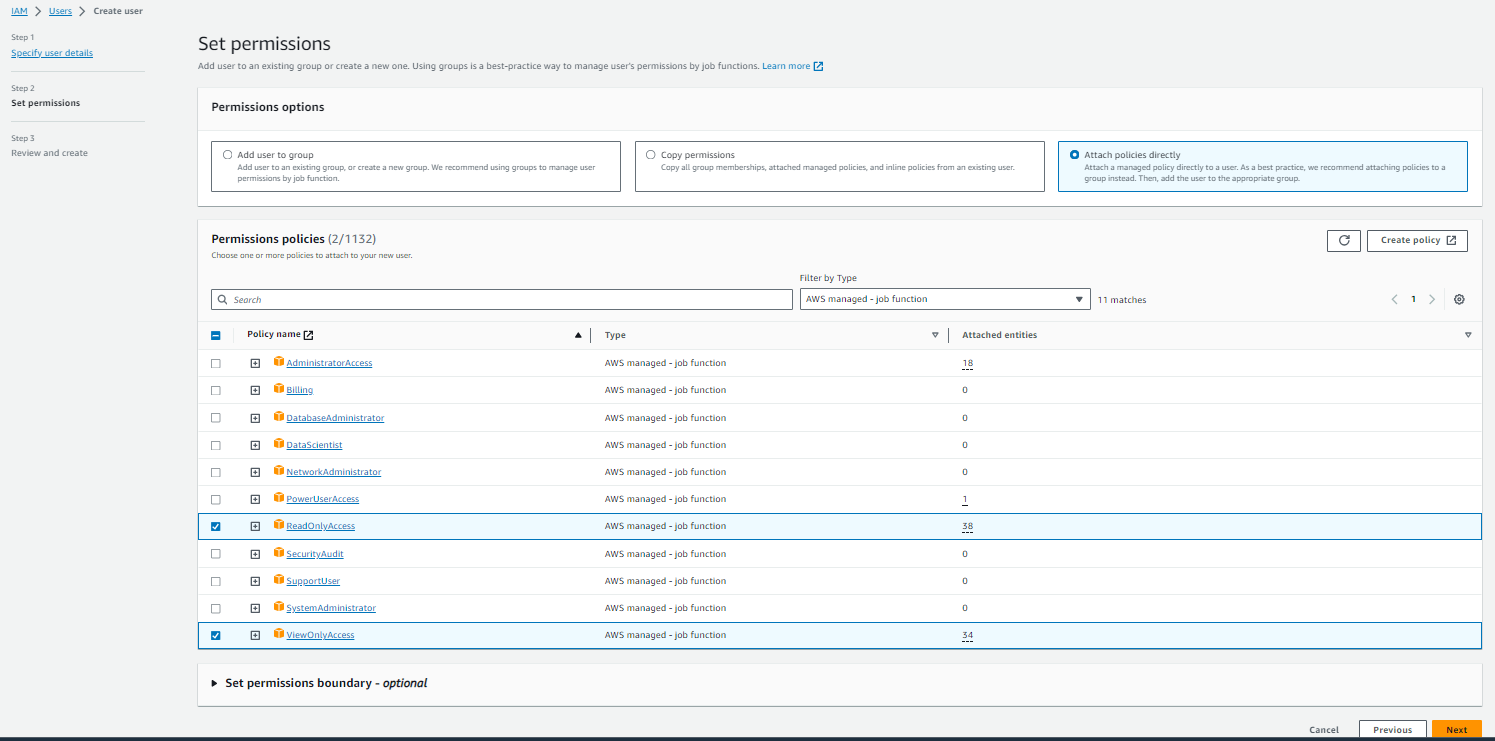
Task: Check the AdministratorAccess policy checkbox
Action: 216,363
